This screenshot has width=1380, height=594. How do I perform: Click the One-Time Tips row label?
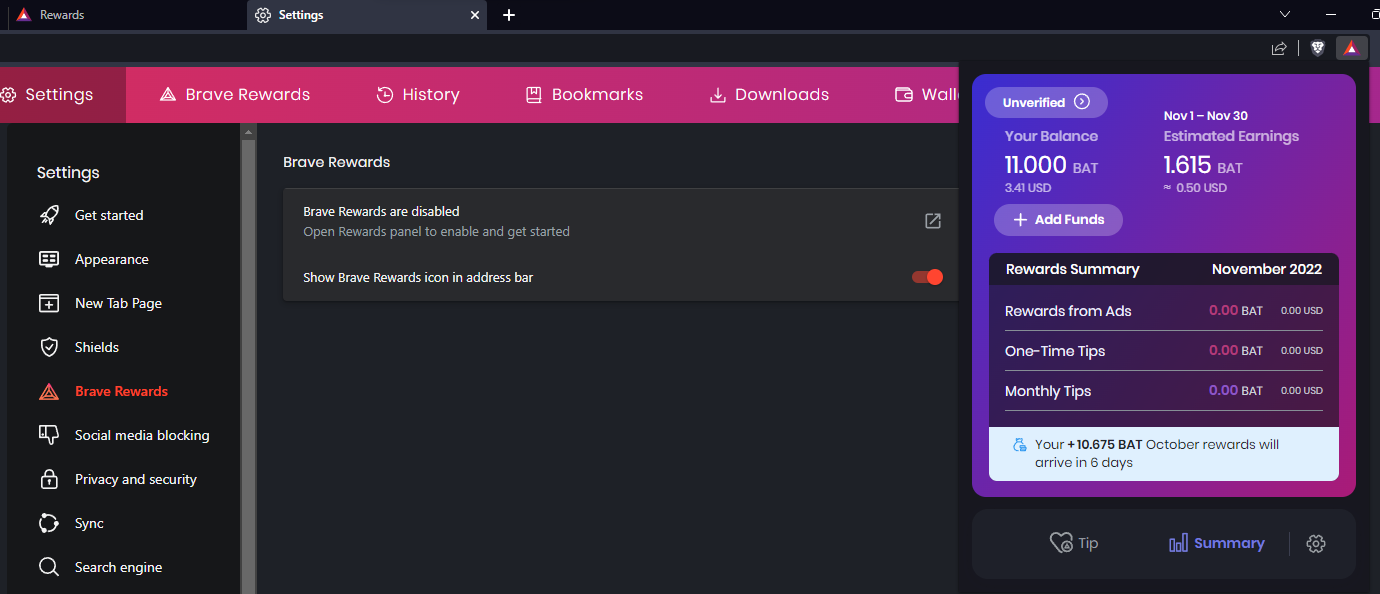tap(1055, 351)
